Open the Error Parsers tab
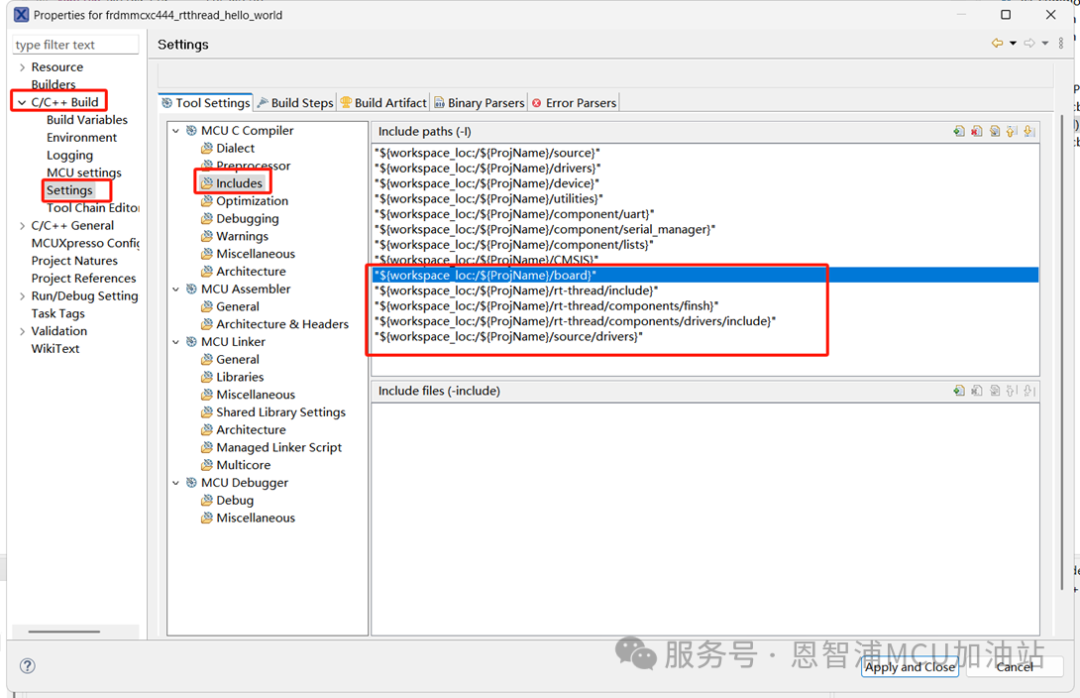Image resolution: width=1080 pixels, height=698 pixels. (x=573, y=103)
